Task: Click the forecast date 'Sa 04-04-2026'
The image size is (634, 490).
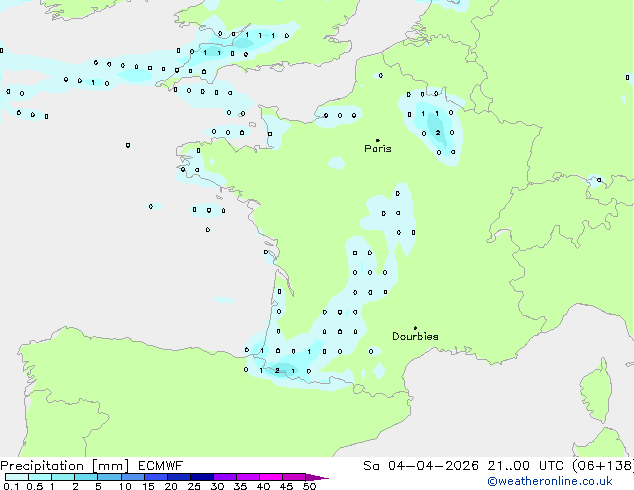Action: (x=421, y=466)
